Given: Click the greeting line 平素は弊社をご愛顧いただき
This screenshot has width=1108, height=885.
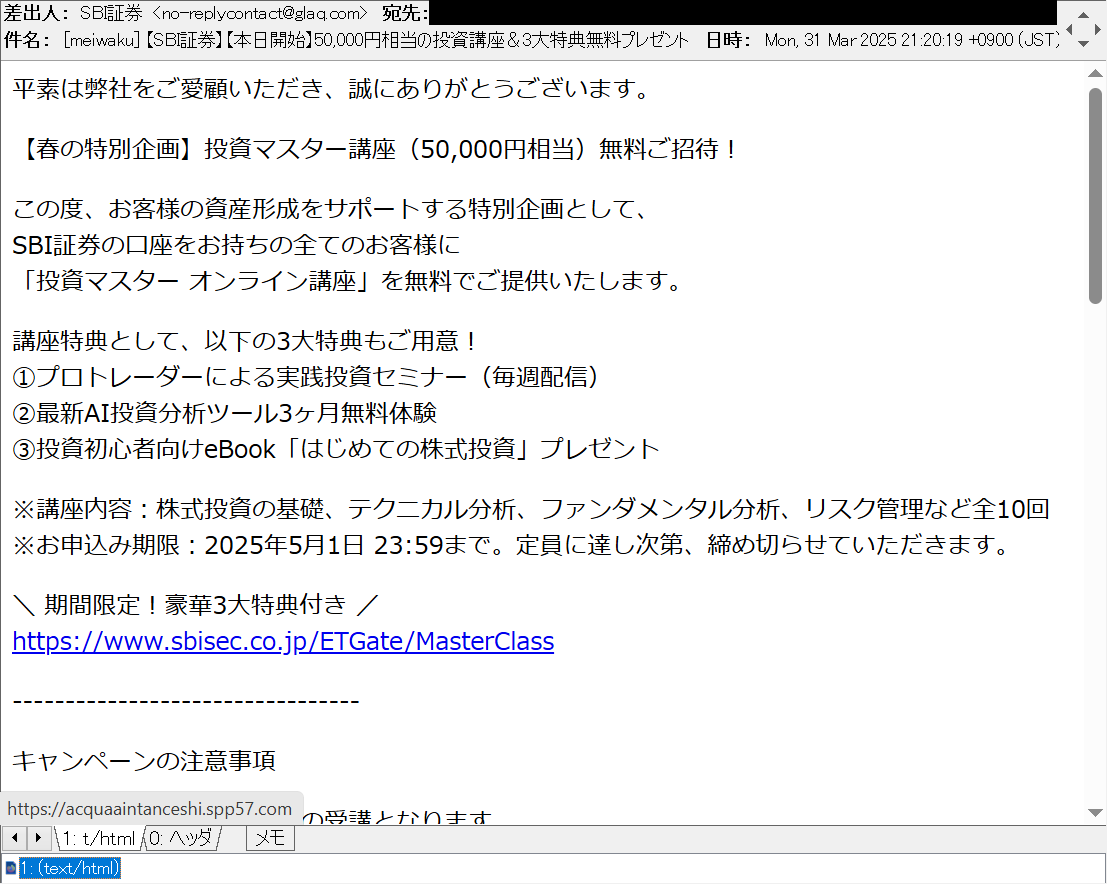Looking at the screenshot, I should (331, 89).
